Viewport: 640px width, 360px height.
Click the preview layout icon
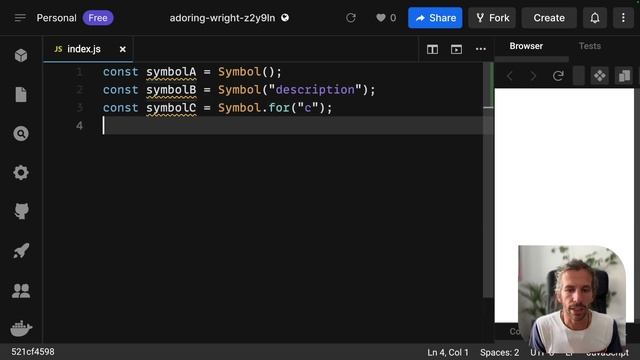456,49
